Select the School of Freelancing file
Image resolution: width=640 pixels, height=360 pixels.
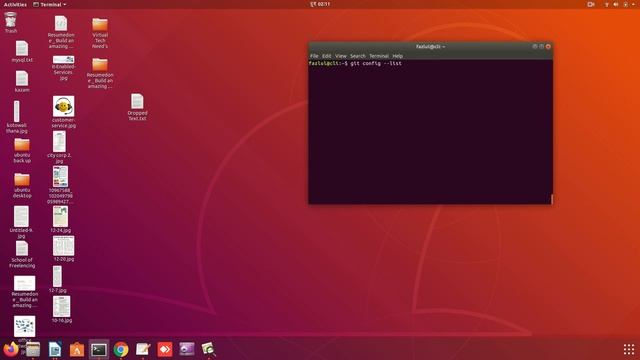22,255
